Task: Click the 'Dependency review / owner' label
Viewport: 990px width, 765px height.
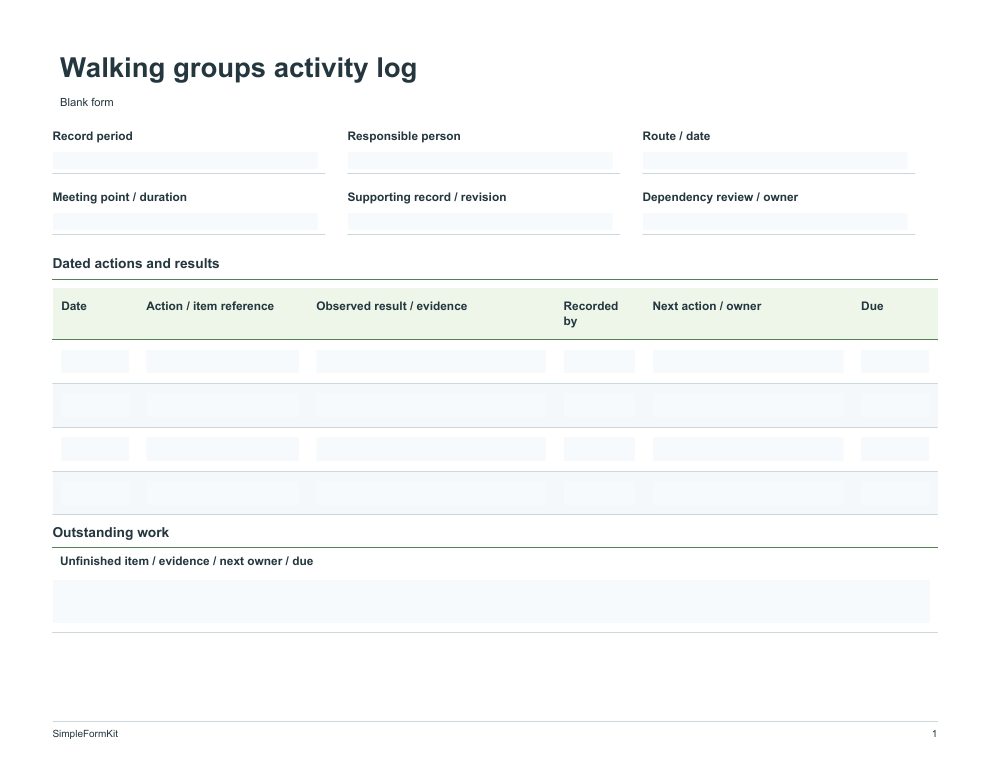Action: point(720,197)
